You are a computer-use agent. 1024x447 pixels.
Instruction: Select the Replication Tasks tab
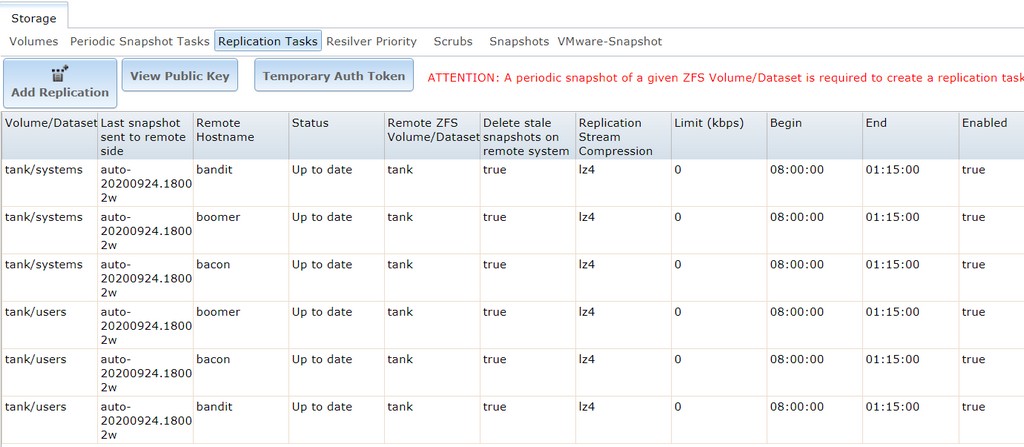(x=268, y=42)
